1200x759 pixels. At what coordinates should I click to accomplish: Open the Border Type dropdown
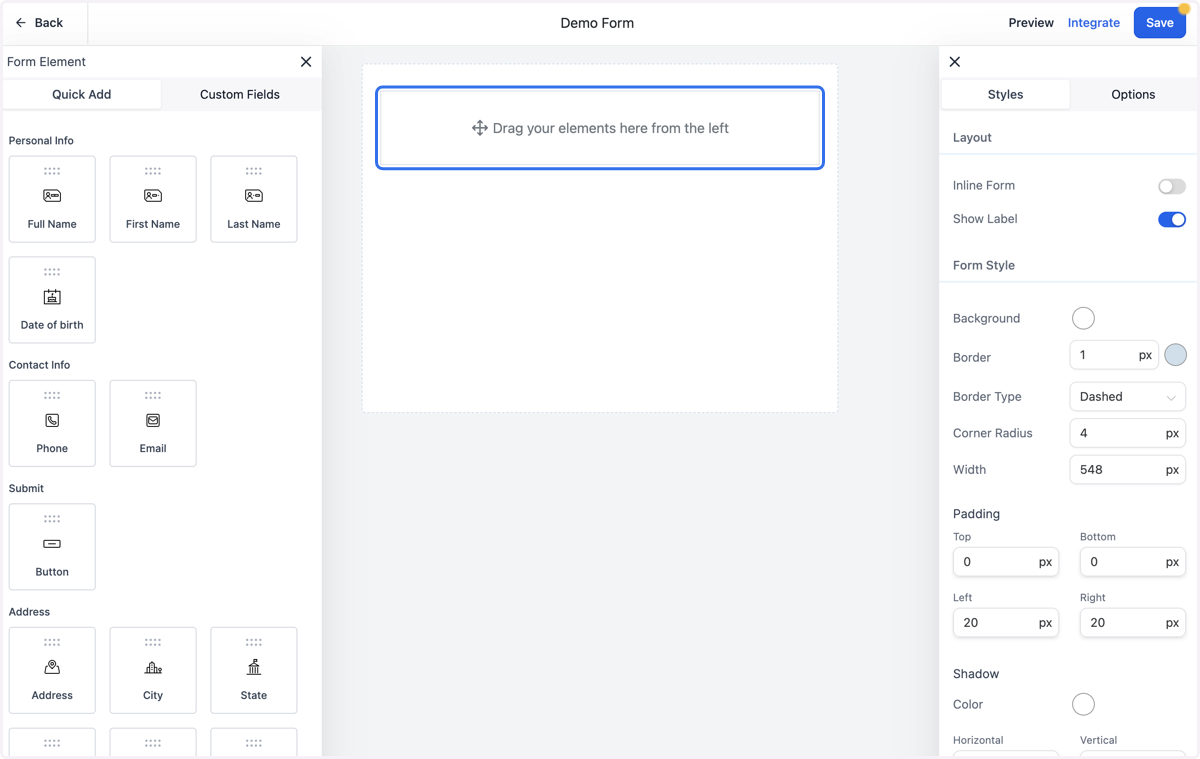[x=1127, y=397]
